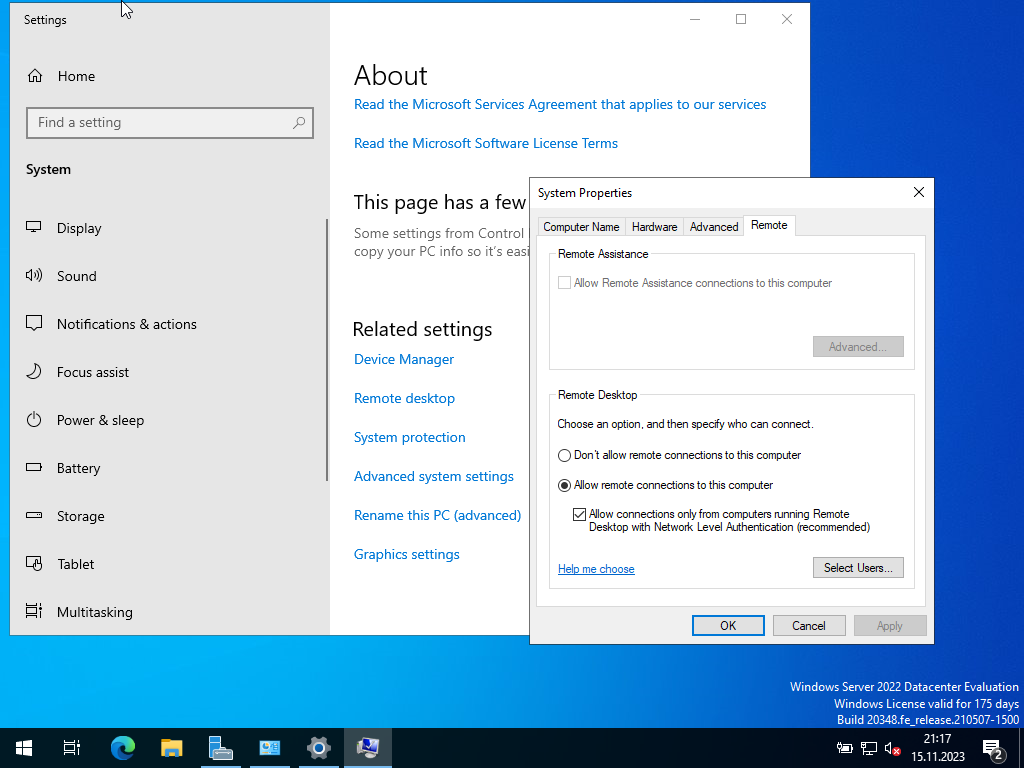Open the Device Manager link

(404, 359)
